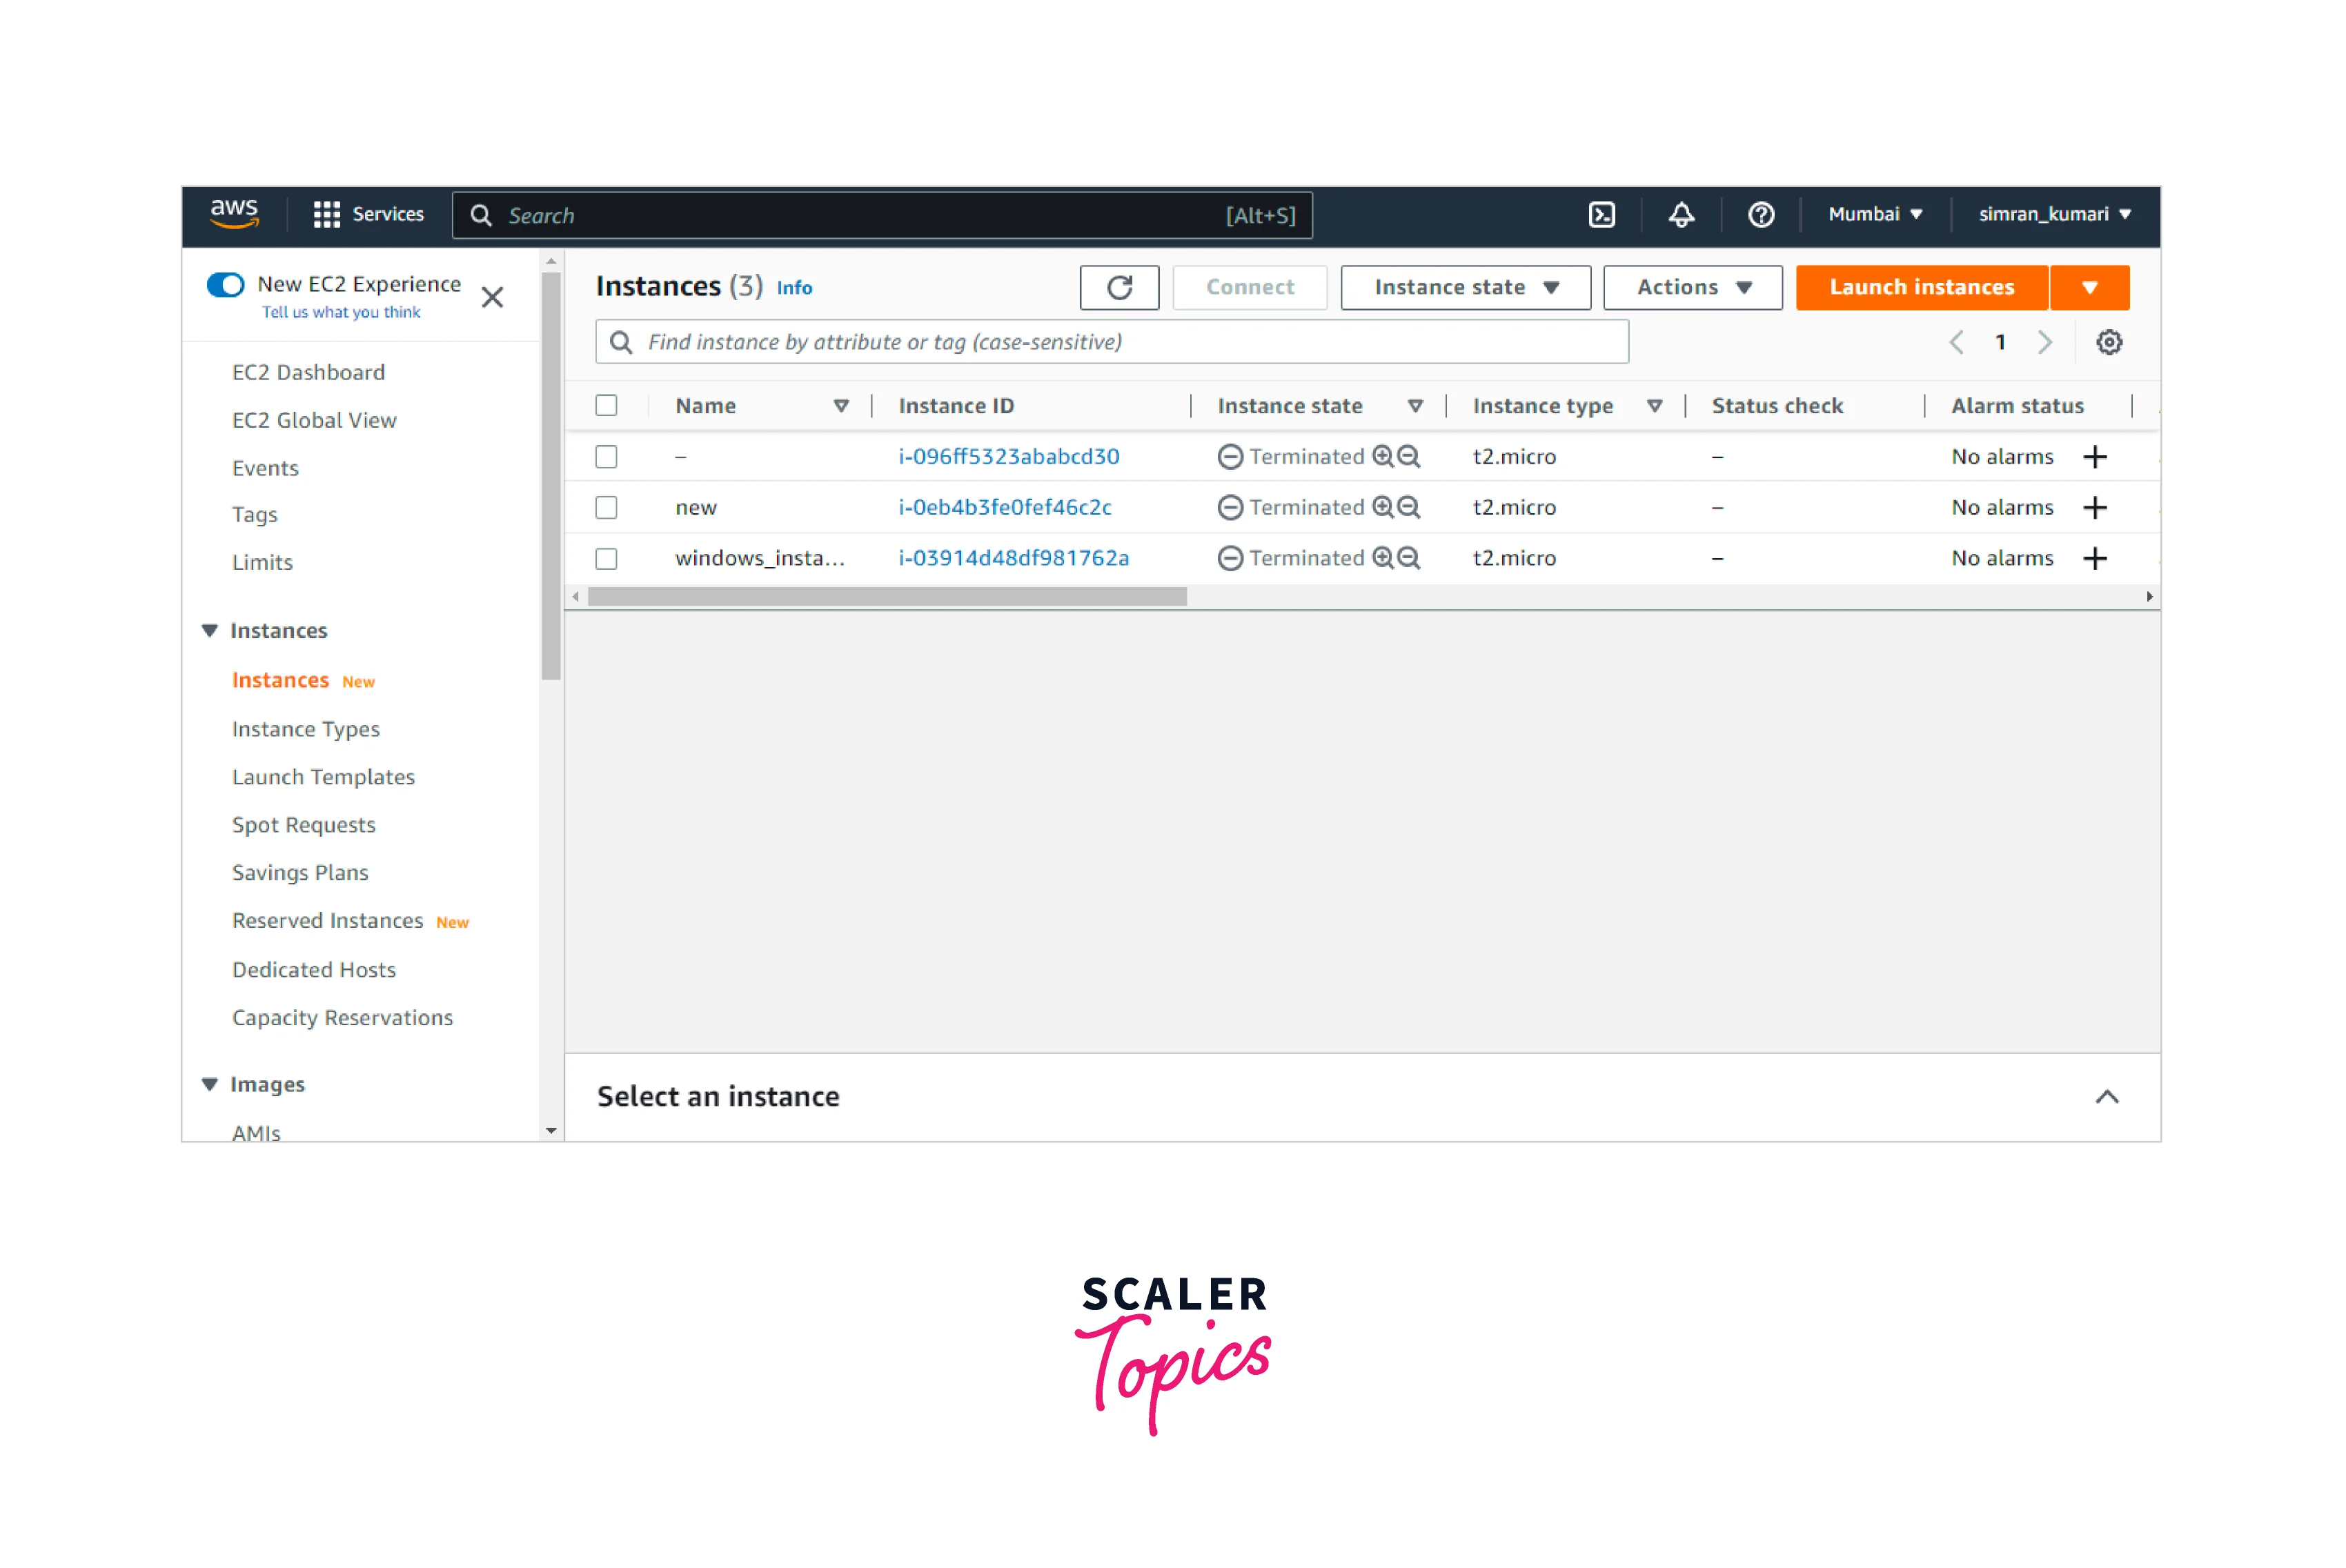
Task: Click zoom-in filter icon on first Terminated row
Action: (x=1383, y=456)
